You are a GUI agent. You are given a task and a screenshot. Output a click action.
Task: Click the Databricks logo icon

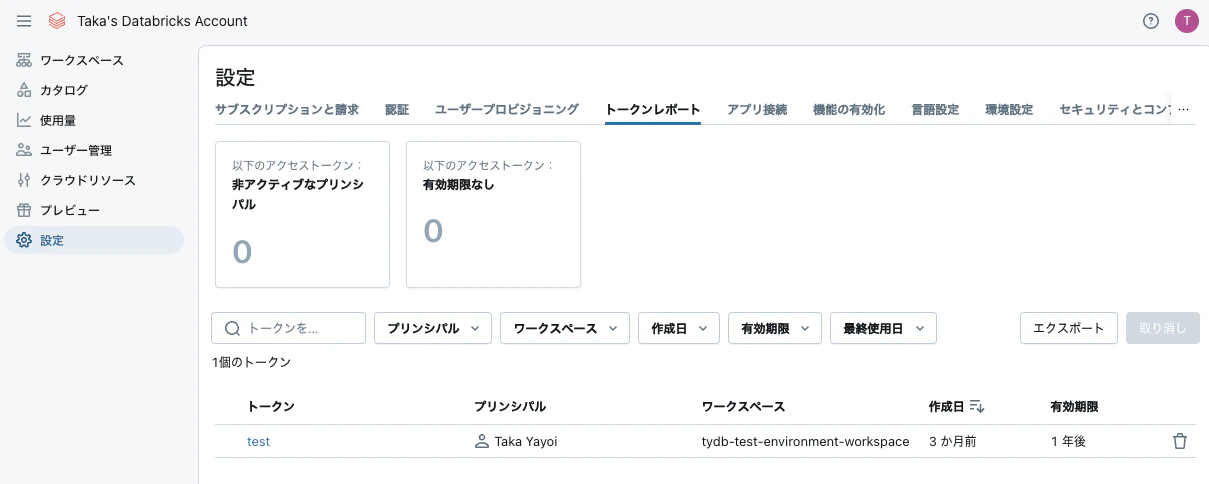point(57,21)
